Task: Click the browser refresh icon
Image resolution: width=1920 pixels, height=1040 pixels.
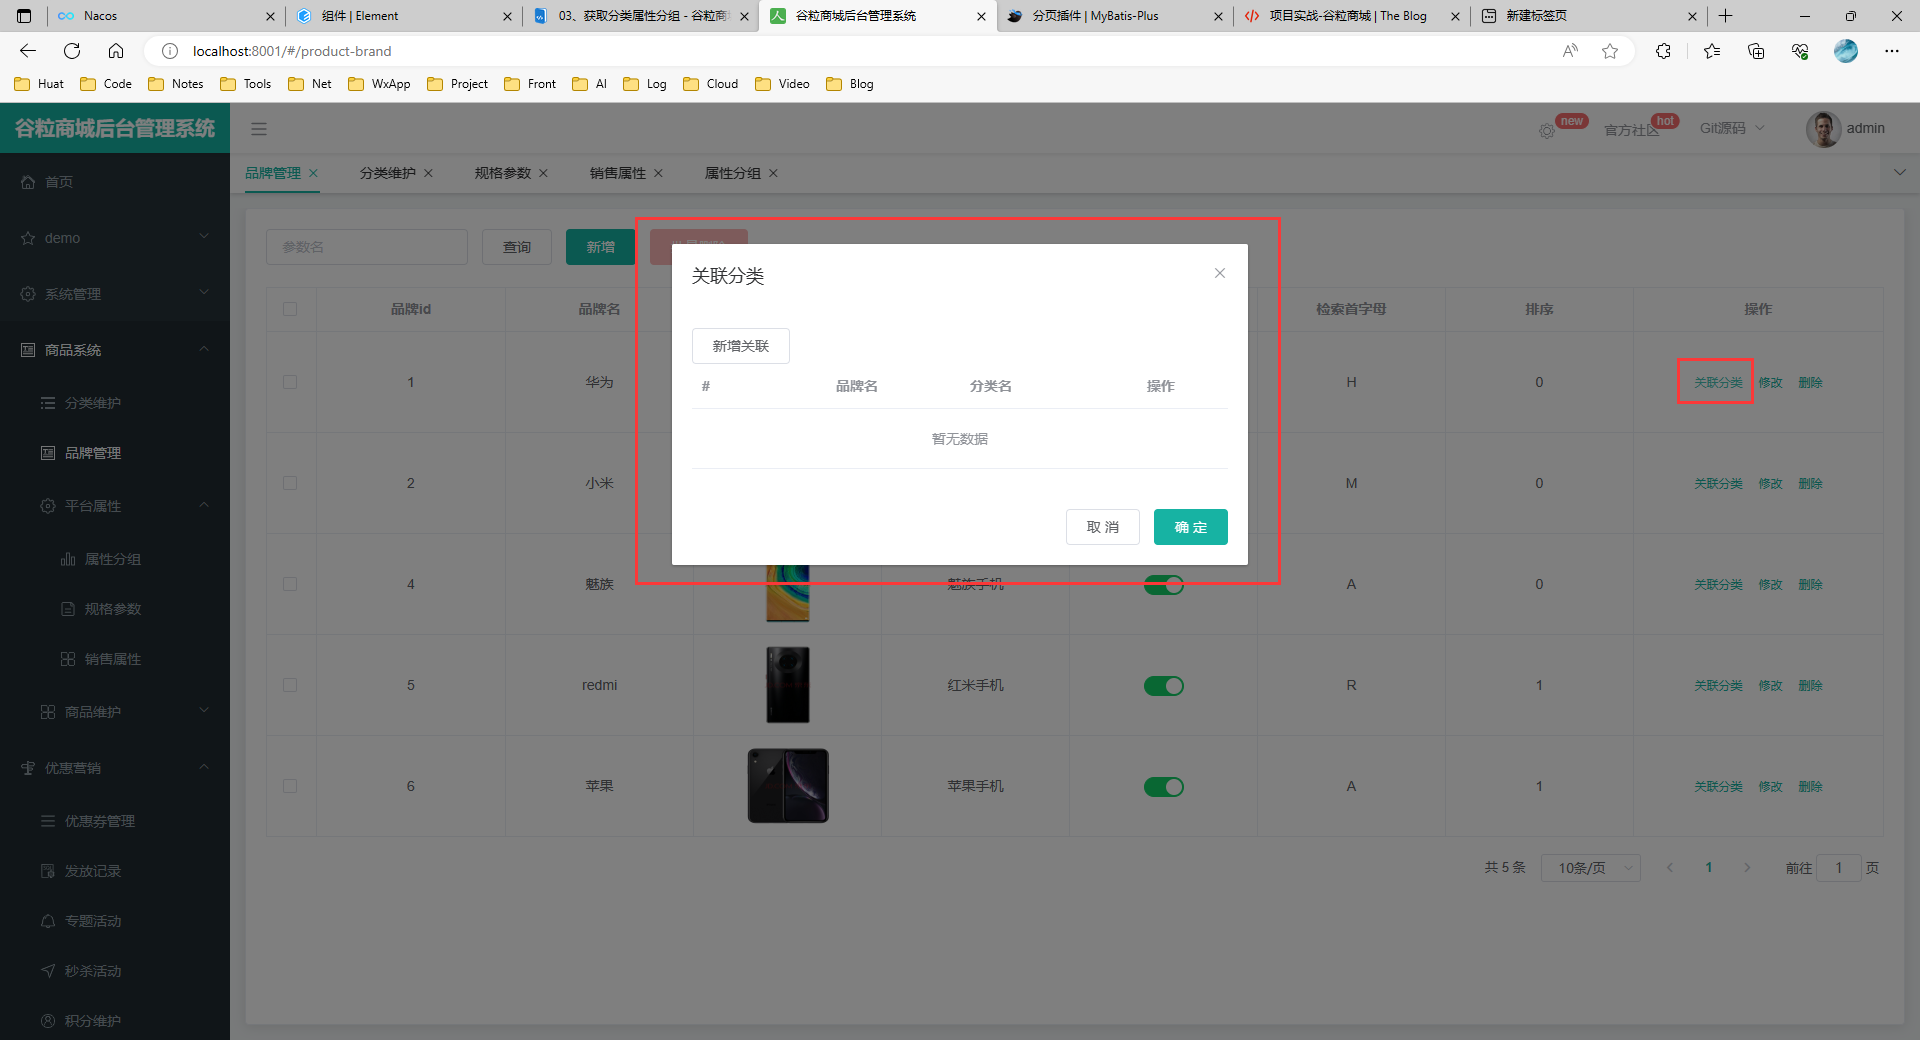Action: (x=72, y=51)
